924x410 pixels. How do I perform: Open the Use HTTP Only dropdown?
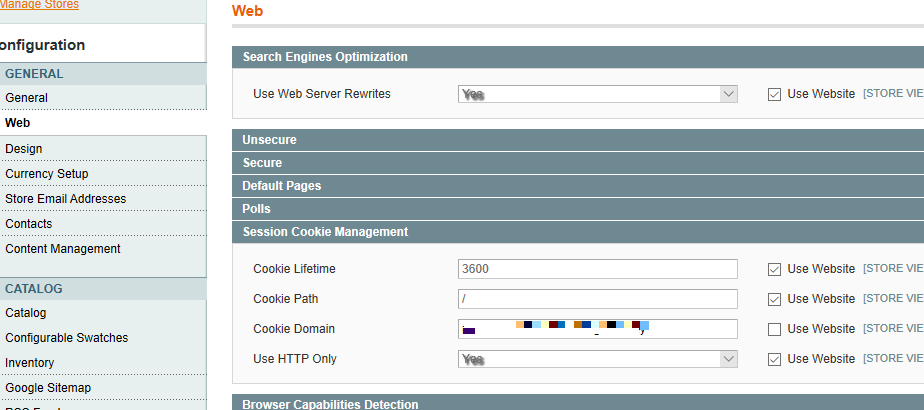597,359
